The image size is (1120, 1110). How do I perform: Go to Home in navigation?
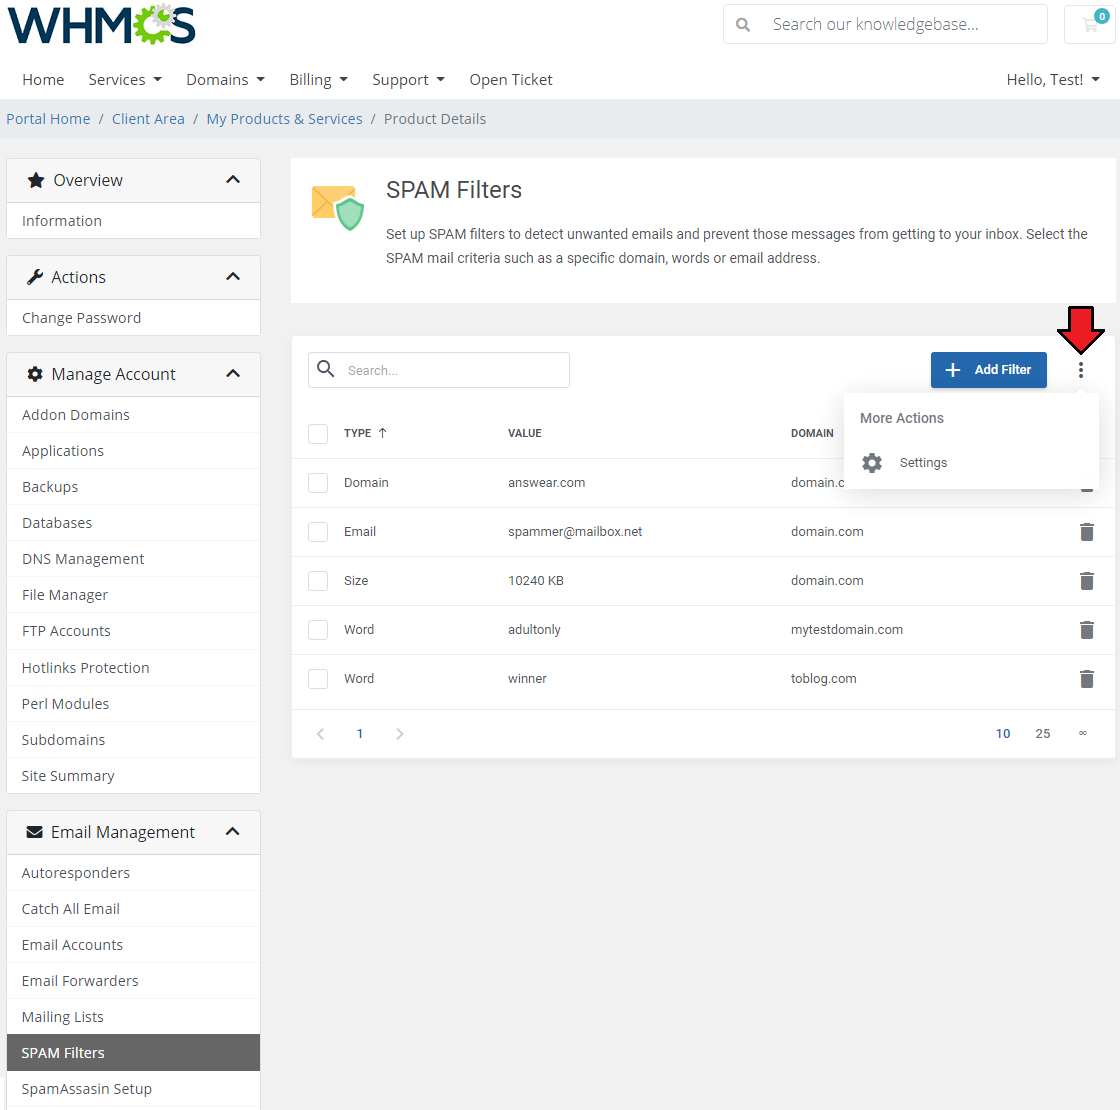coord(43,79)
